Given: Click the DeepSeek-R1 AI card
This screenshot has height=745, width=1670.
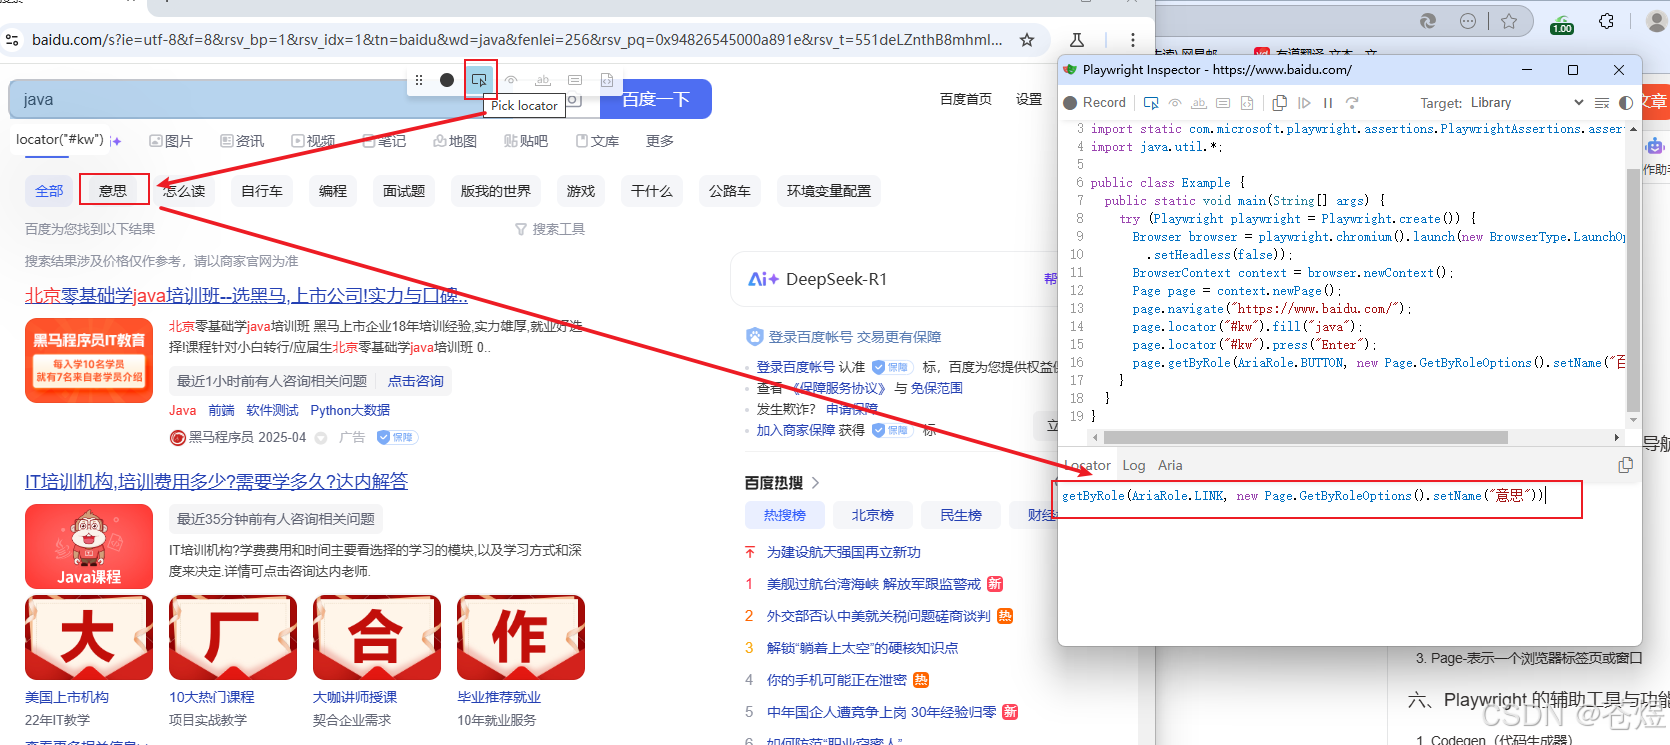Looking at the screenshot, I should (895, 279).
